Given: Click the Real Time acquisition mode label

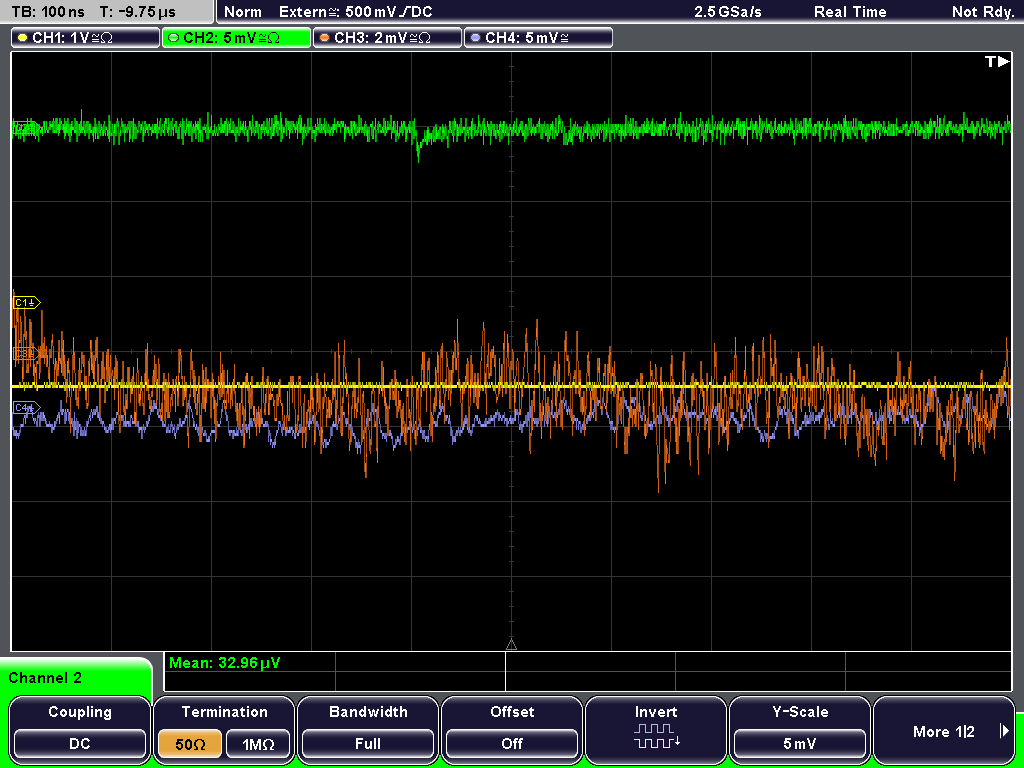Looking at the screenshot, I should [x=850, y=12].
